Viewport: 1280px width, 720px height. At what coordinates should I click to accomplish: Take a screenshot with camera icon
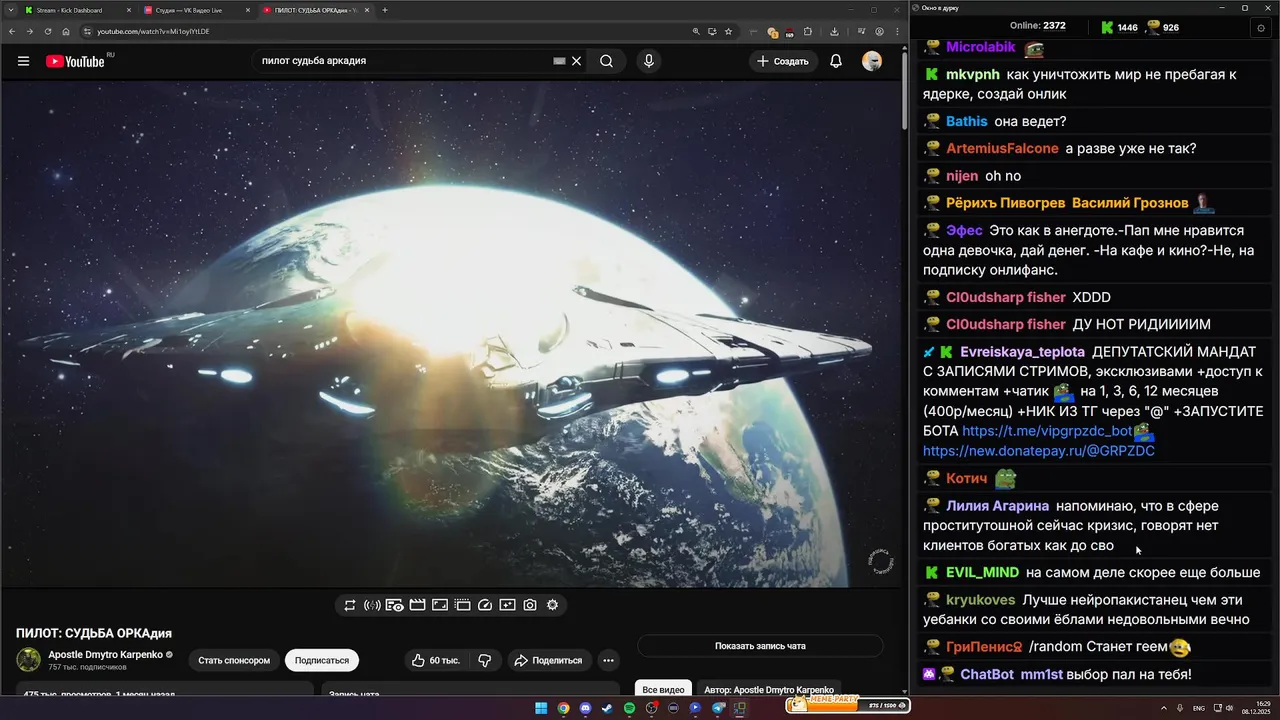click(530, 605)
